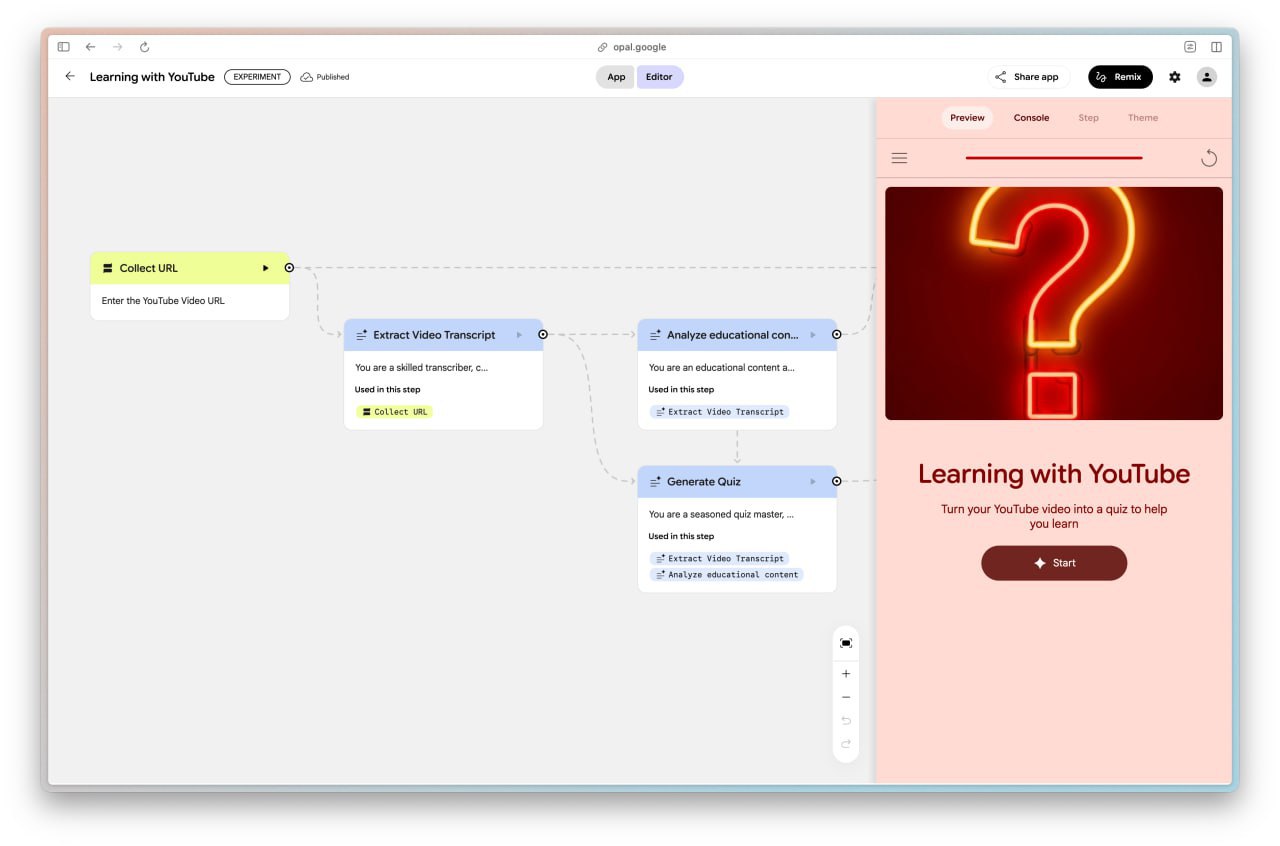1280x846 pixels.
Task: Click the Generate Quiz node play arrow
Action: [813, 482]
